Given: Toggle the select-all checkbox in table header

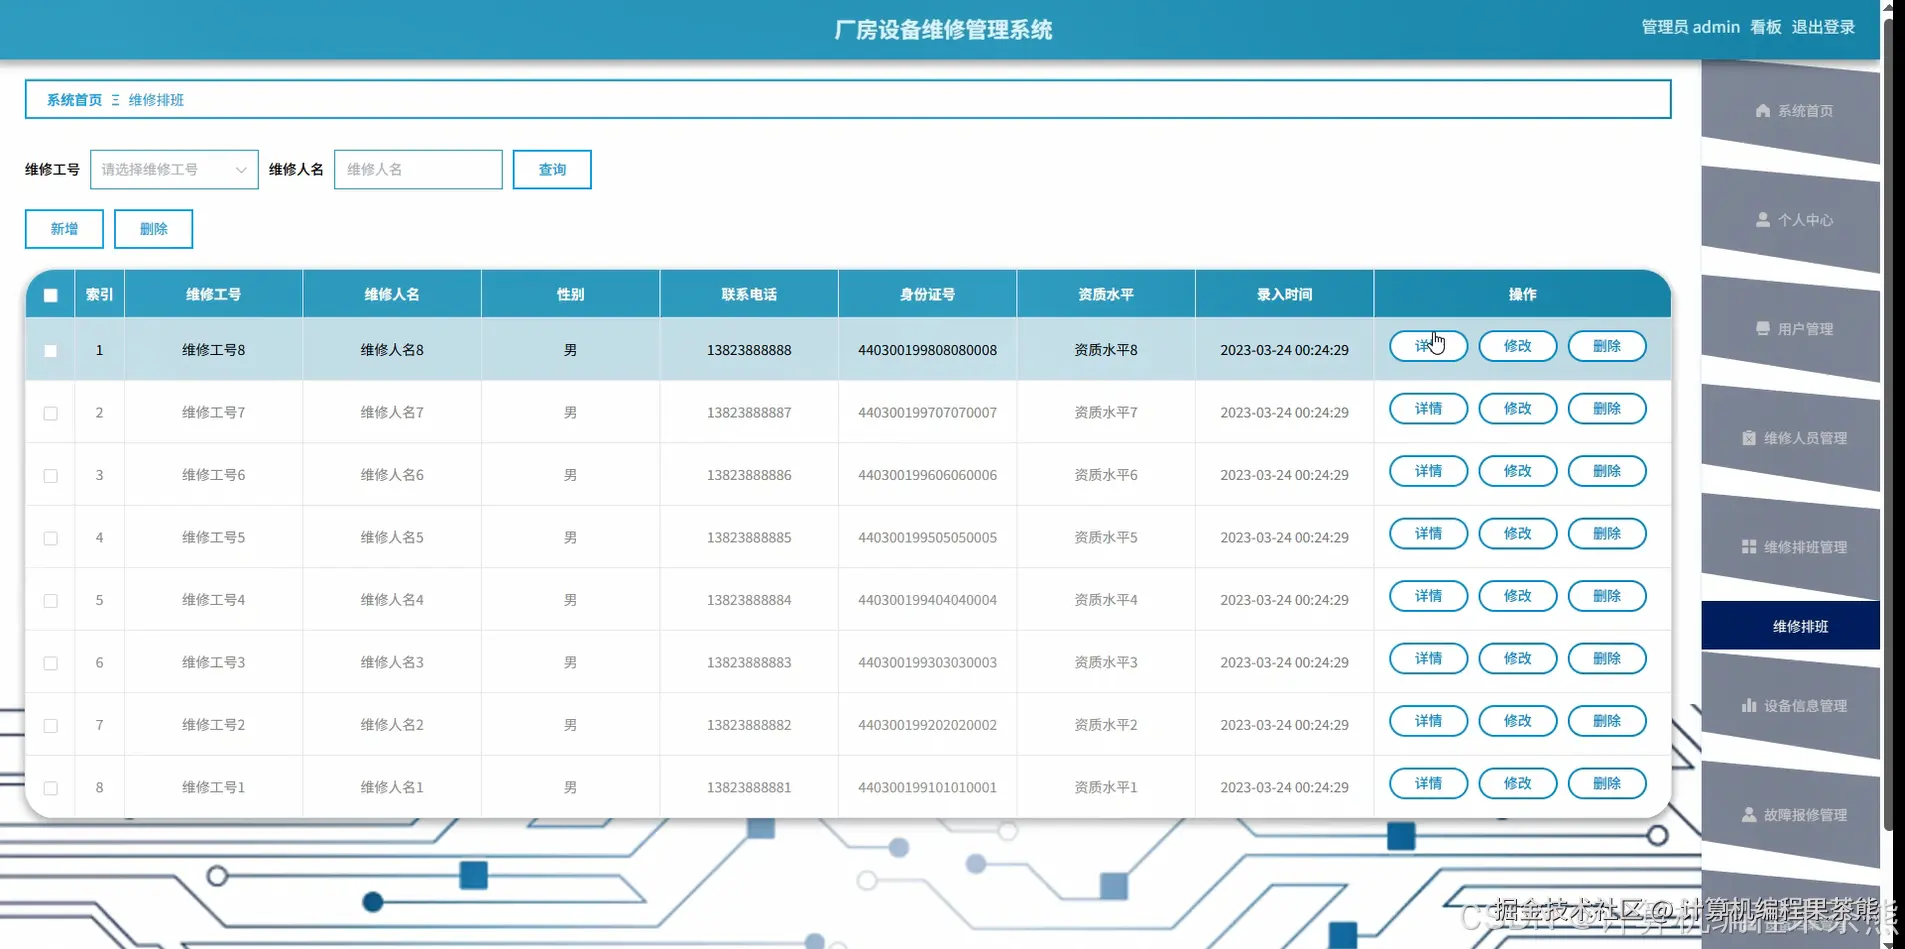Looking at the screenshot, I should tap(51, 295).
